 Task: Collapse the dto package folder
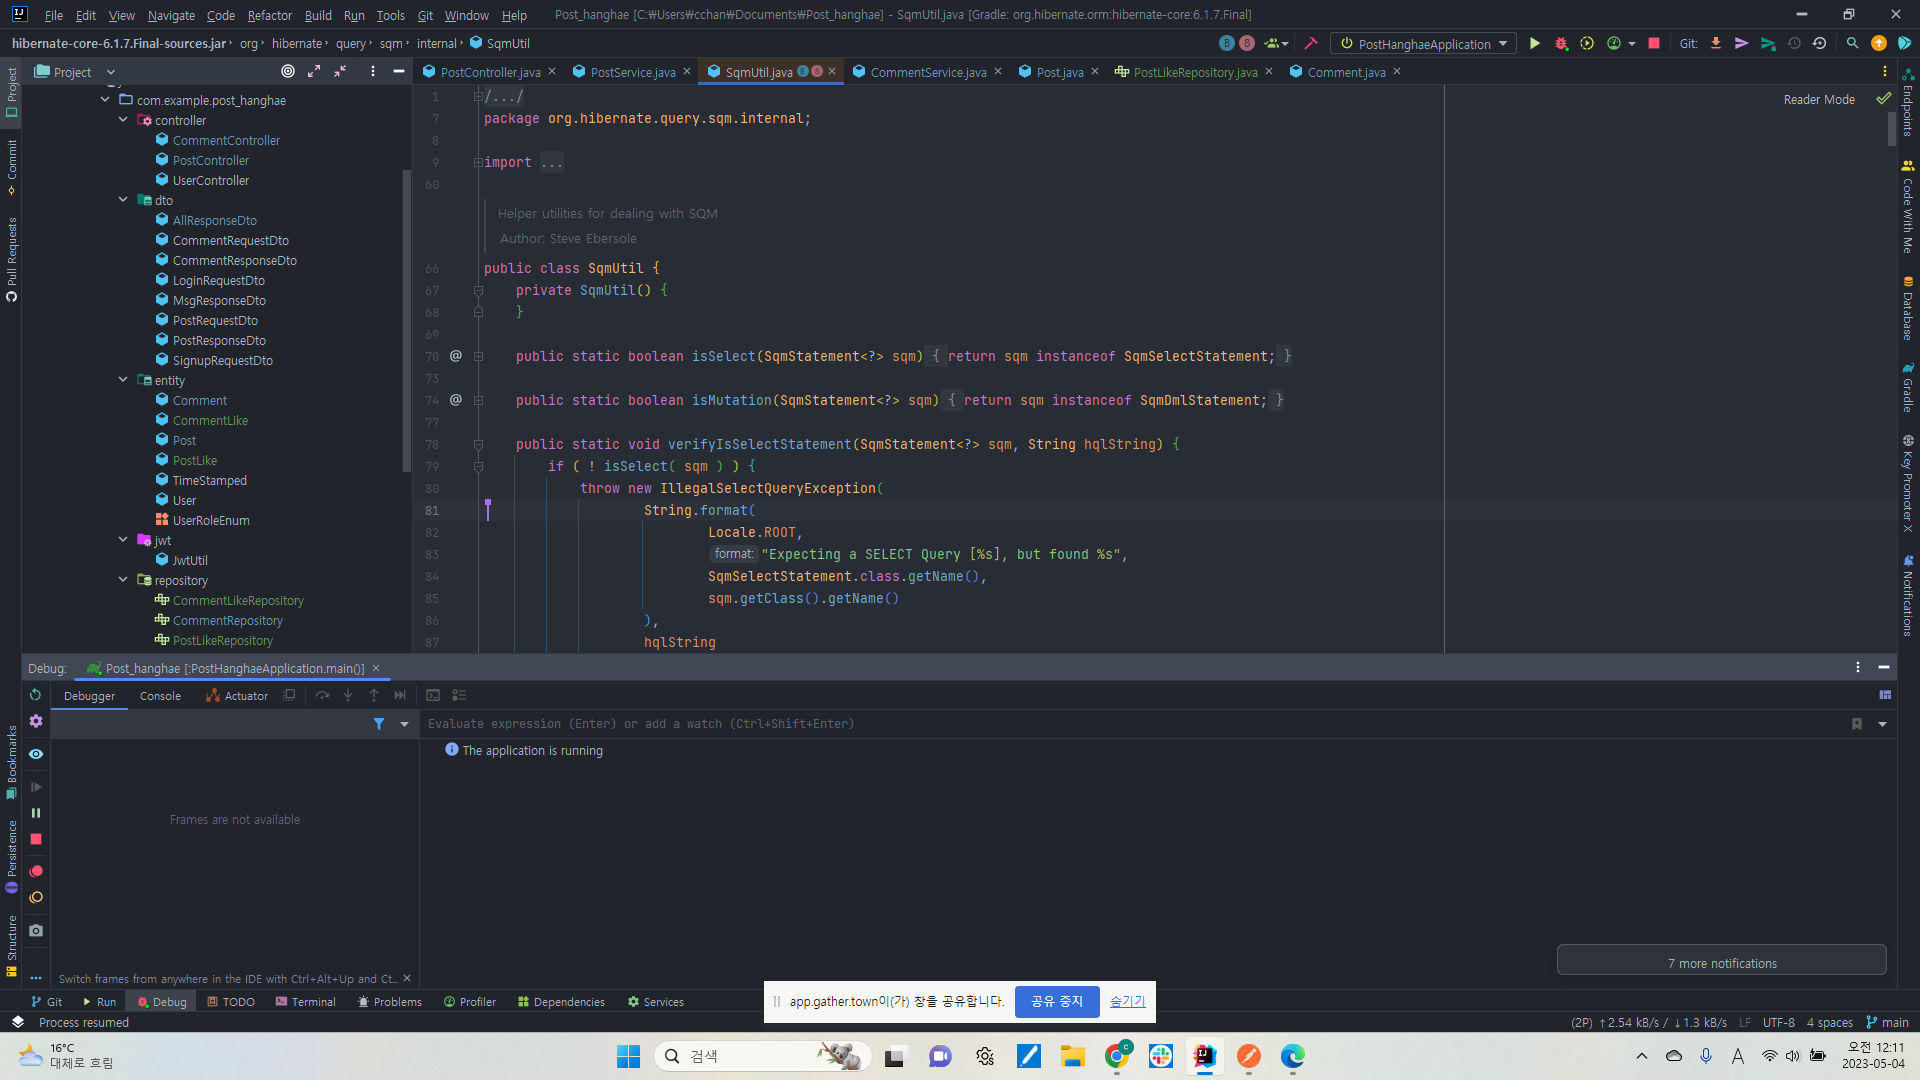pos(123,200)
